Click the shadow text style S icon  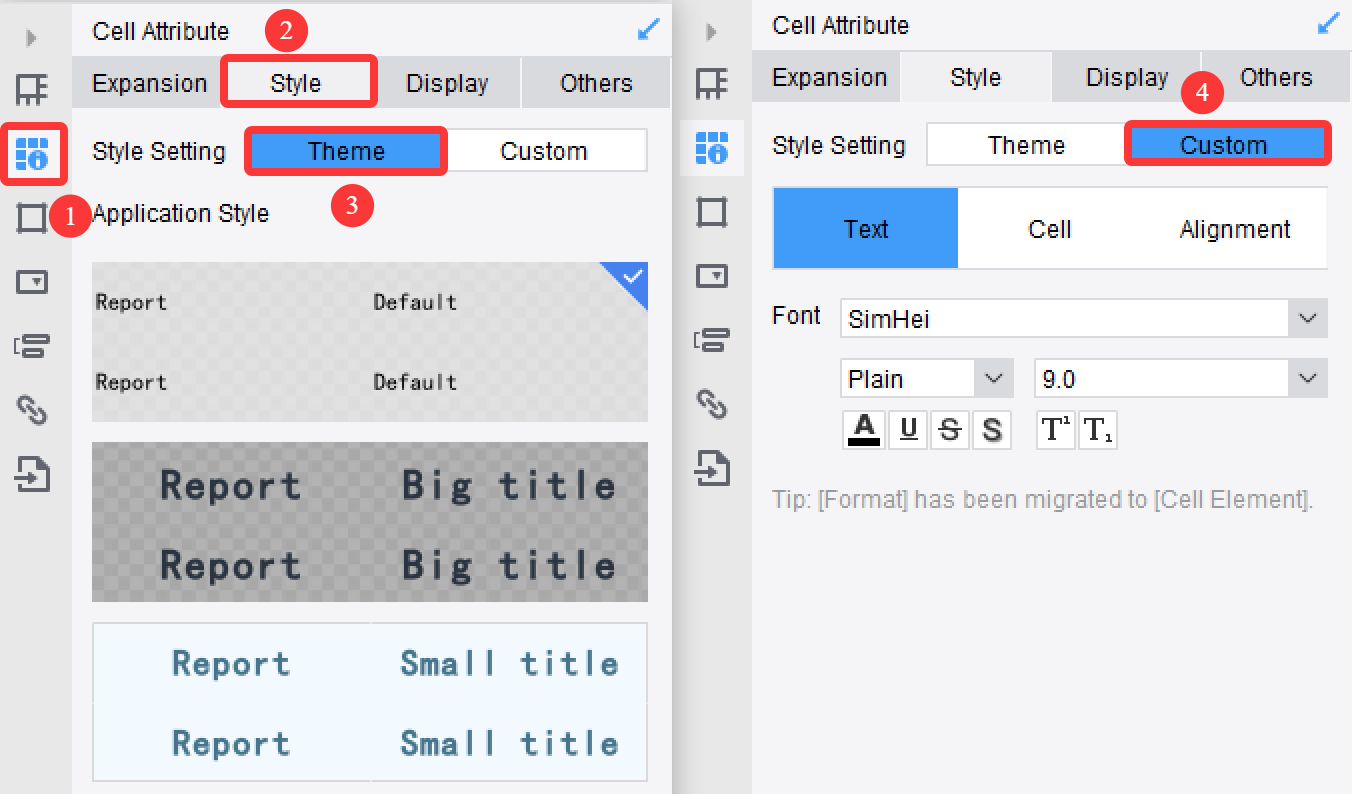989,429
